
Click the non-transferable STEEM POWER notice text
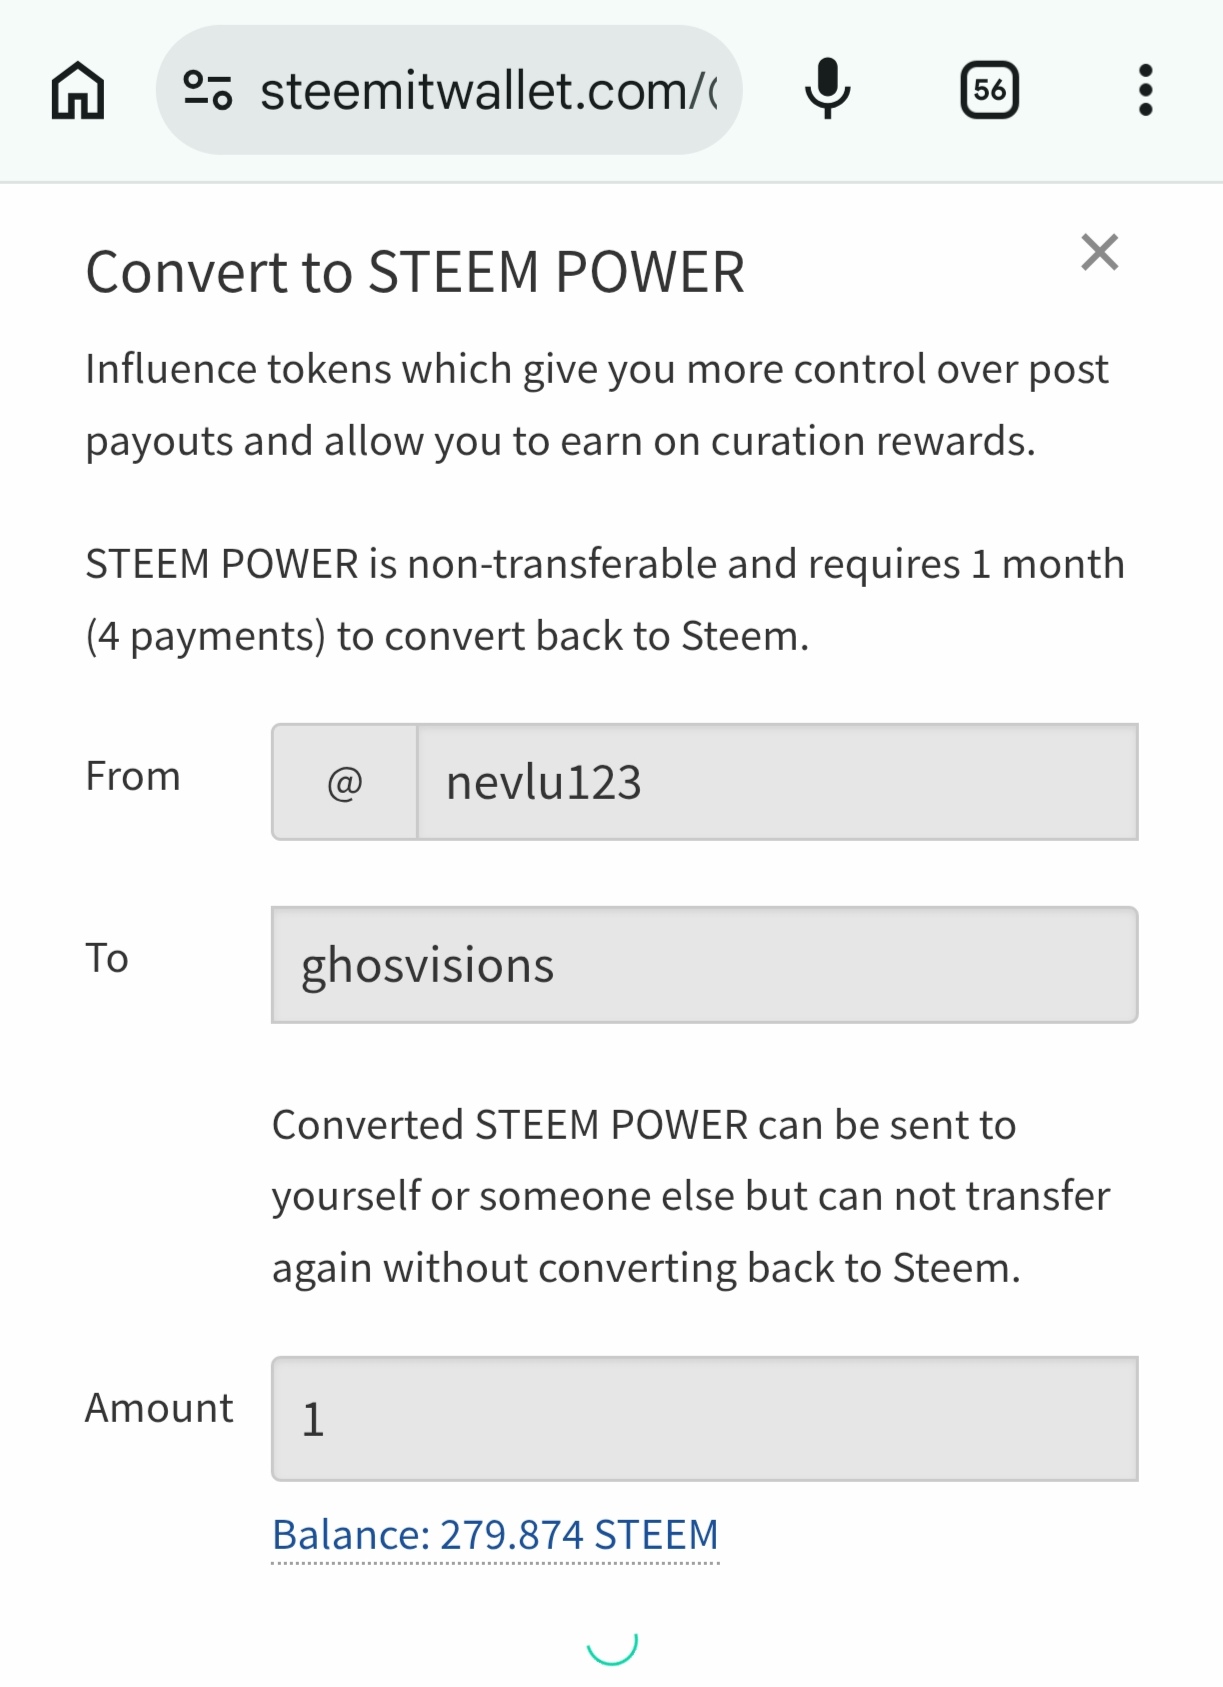605,600
